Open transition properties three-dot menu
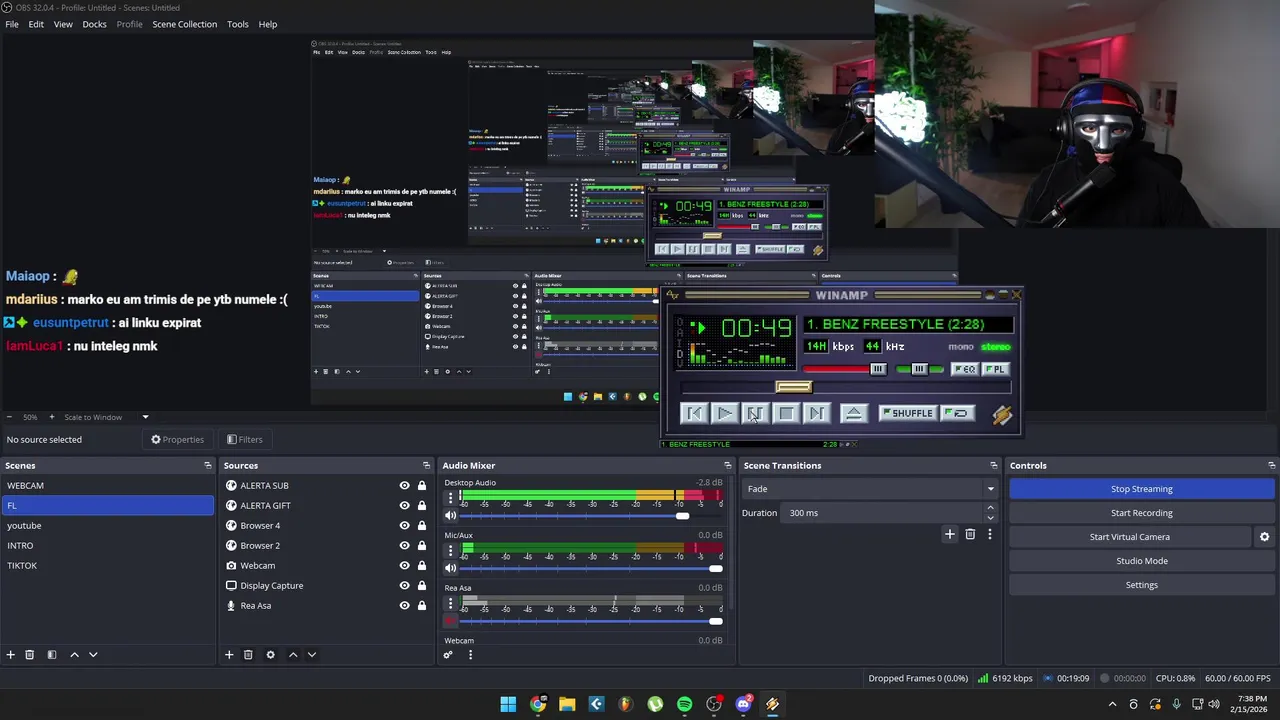 click(990, 534)
